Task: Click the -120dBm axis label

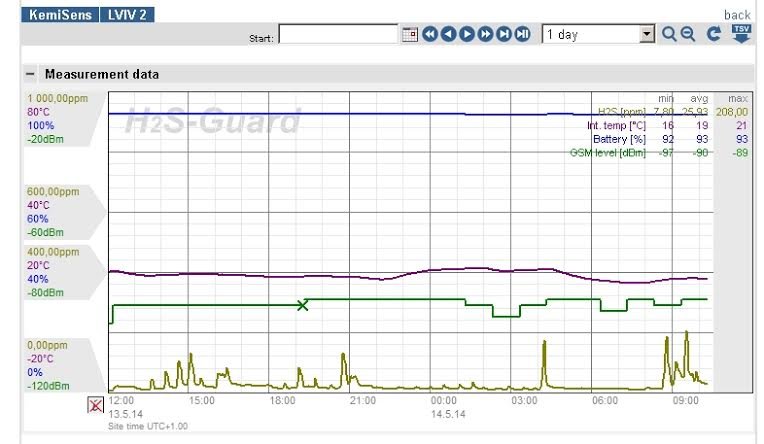Action: [x=48, y=386]
